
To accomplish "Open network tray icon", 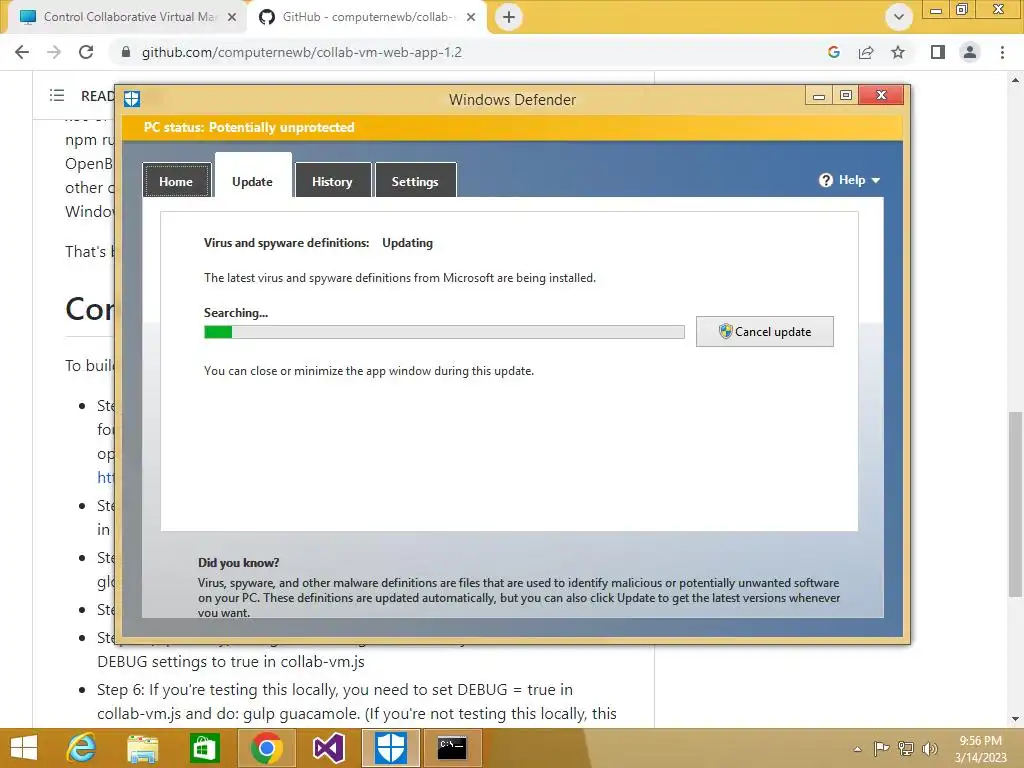I will pos(906,748).
